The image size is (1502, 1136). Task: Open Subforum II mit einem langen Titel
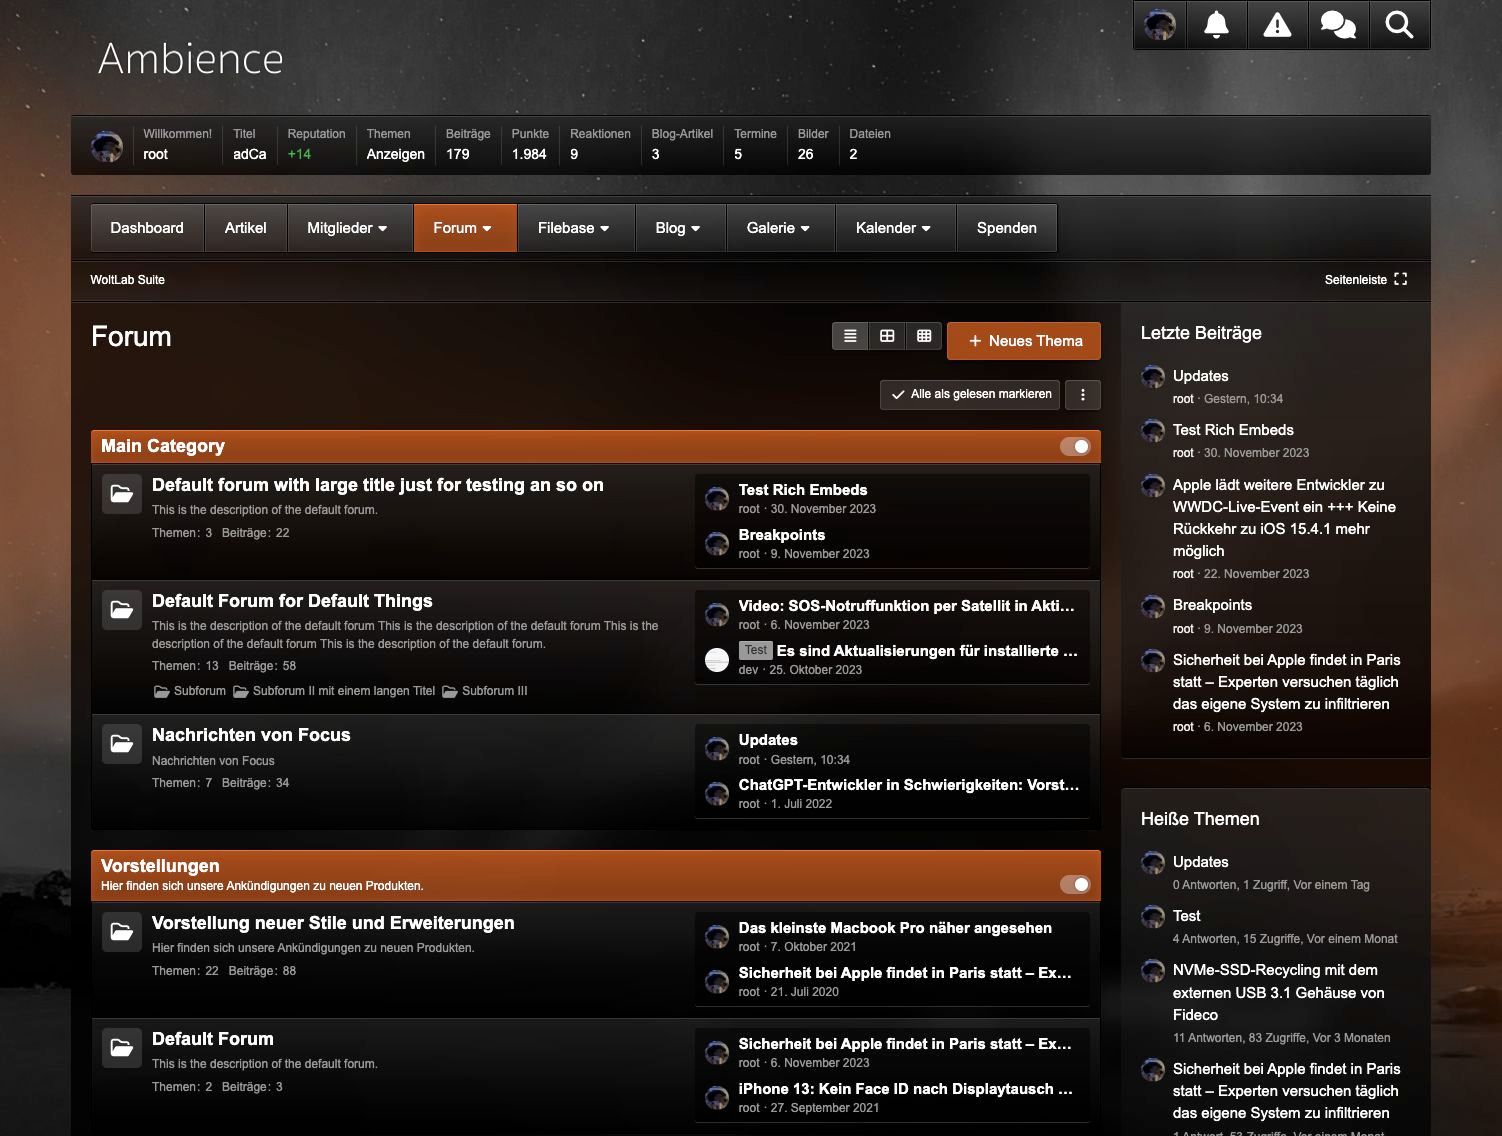click(343, 691)
